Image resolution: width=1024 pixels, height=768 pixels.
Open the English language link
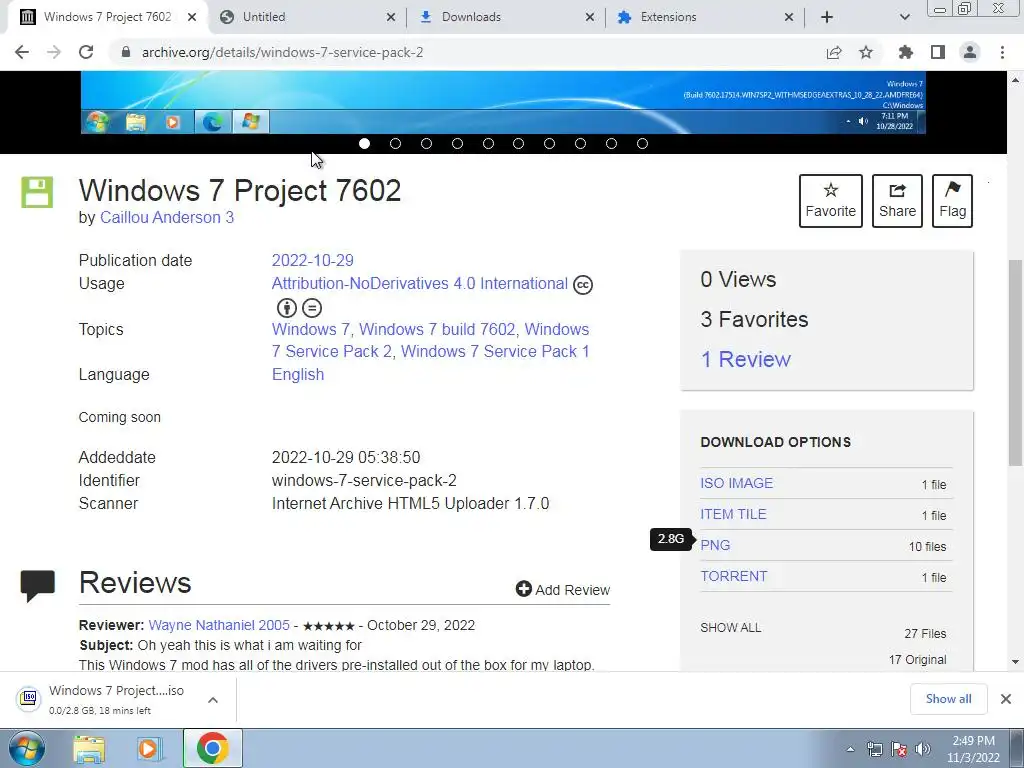298,374
